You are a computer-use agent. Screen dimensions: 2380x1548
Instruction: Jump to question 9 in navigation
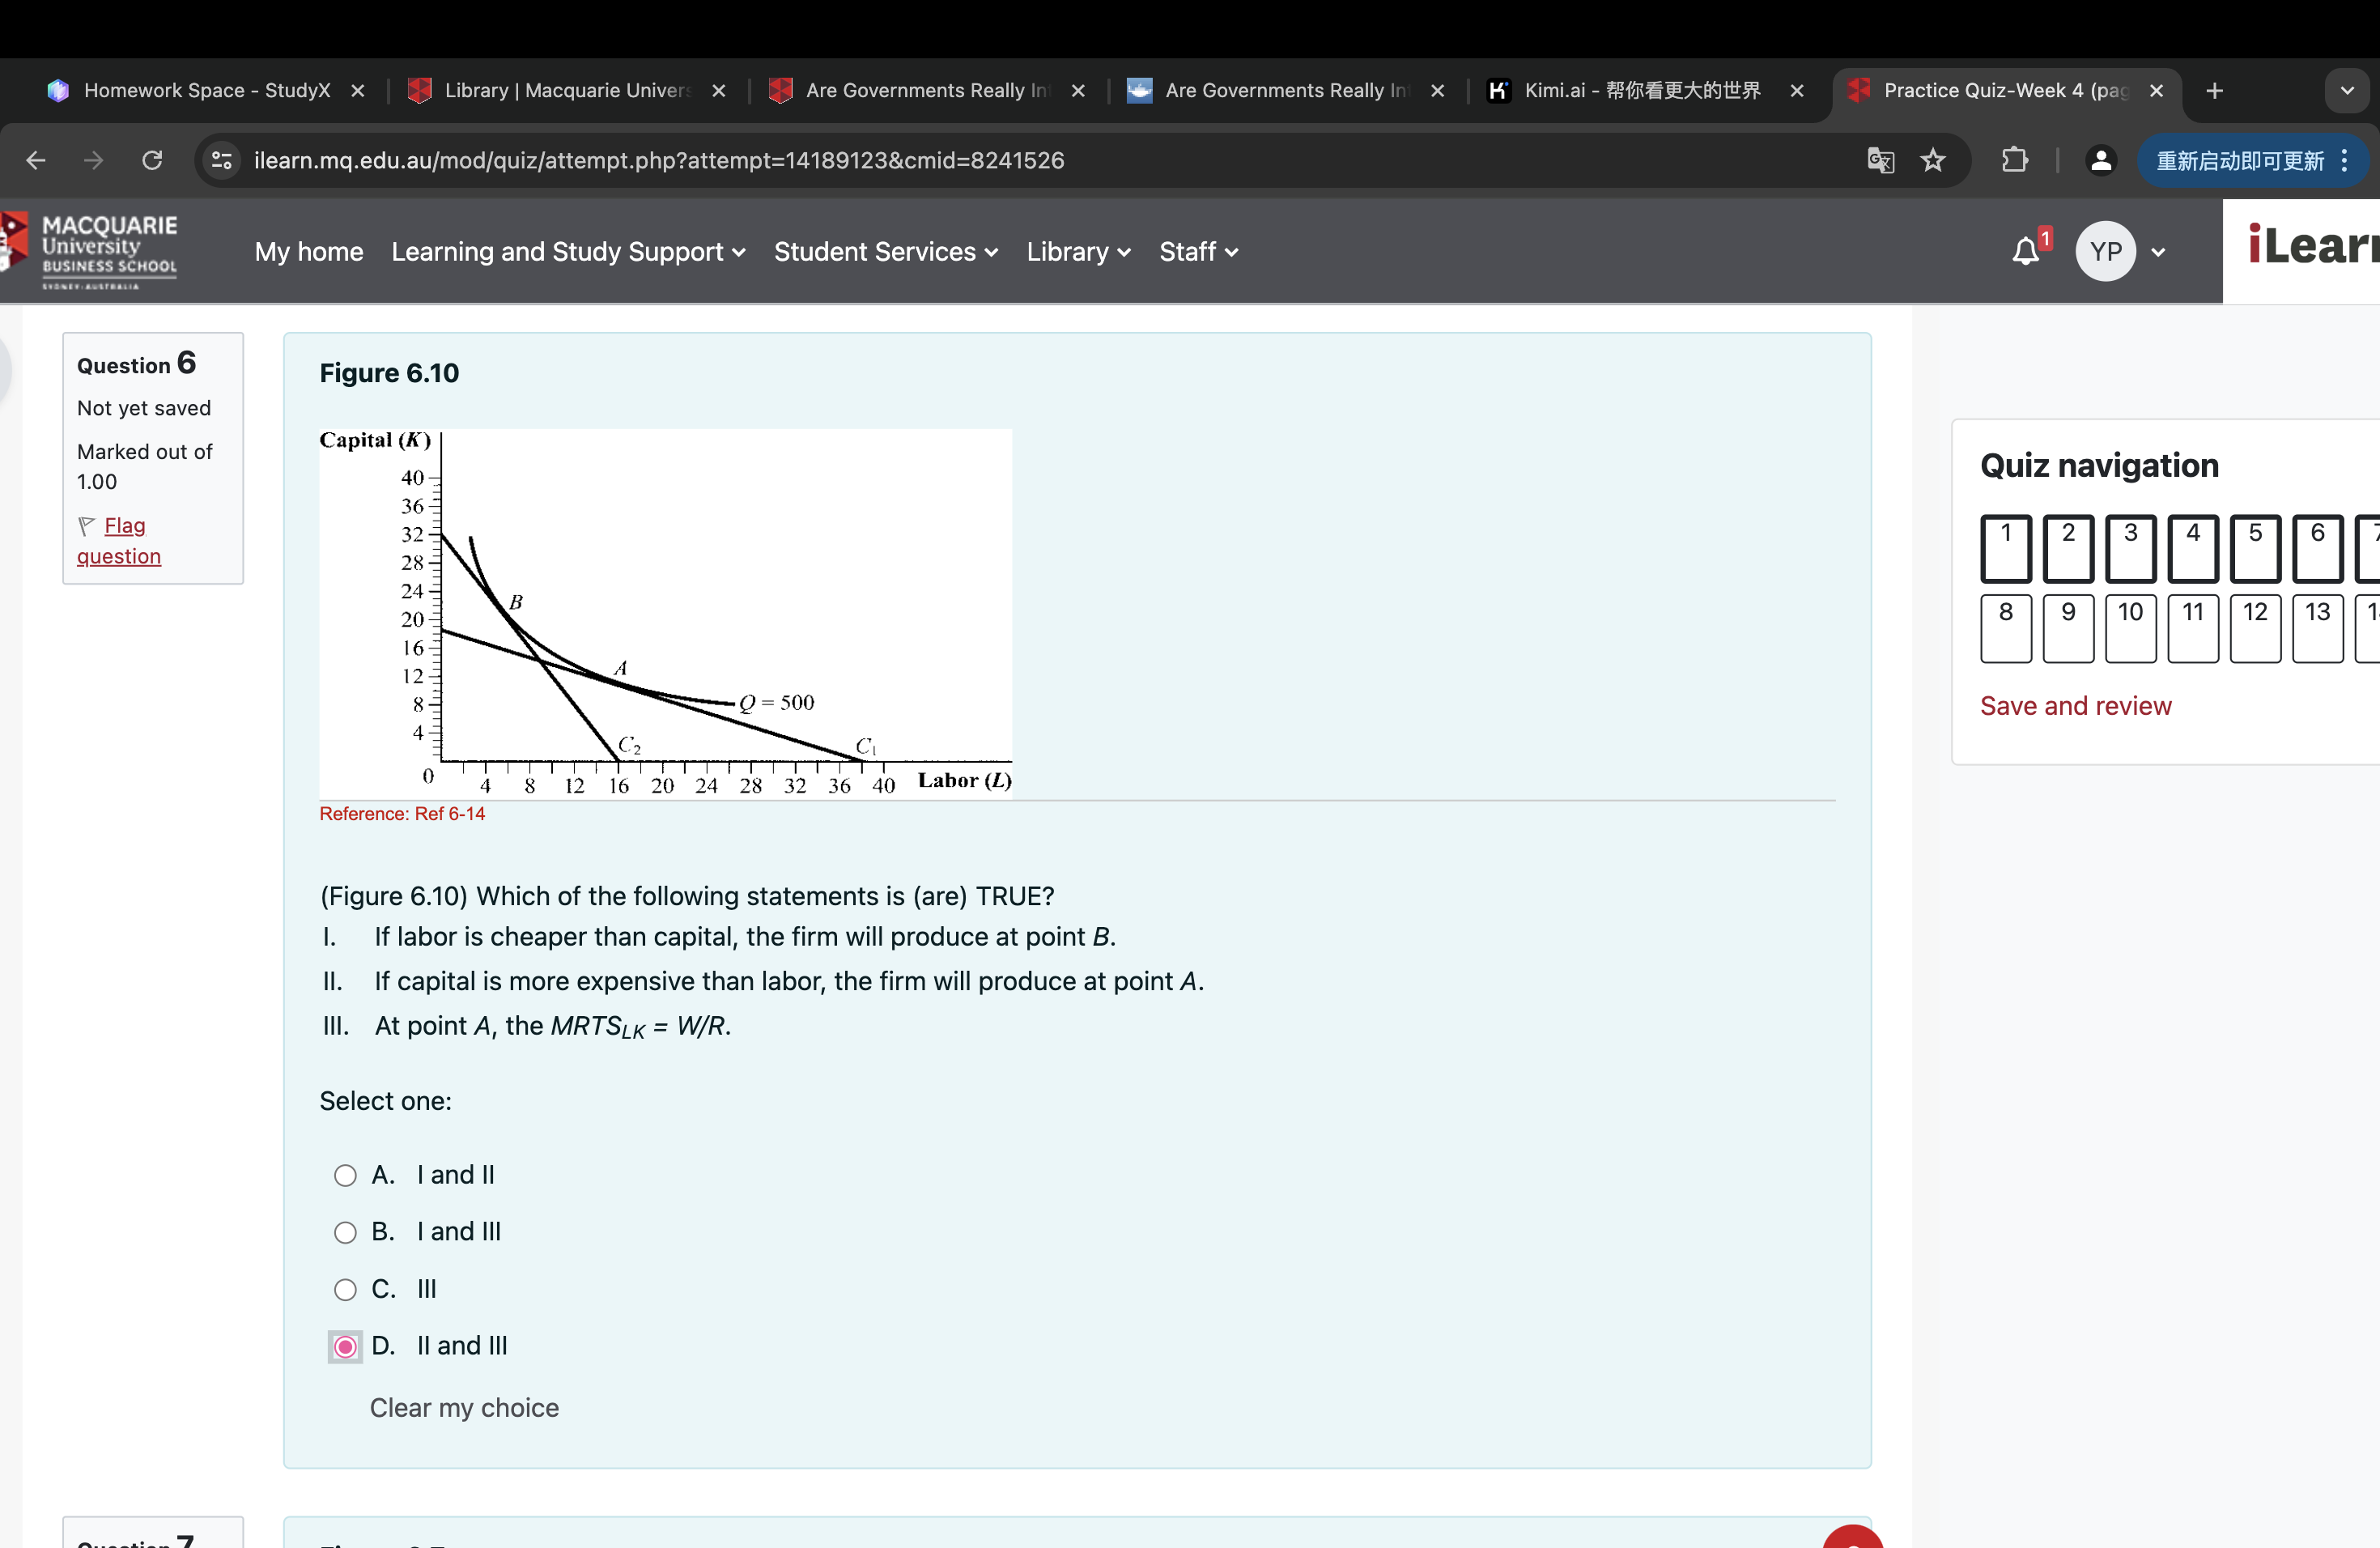coord(2068,628)
